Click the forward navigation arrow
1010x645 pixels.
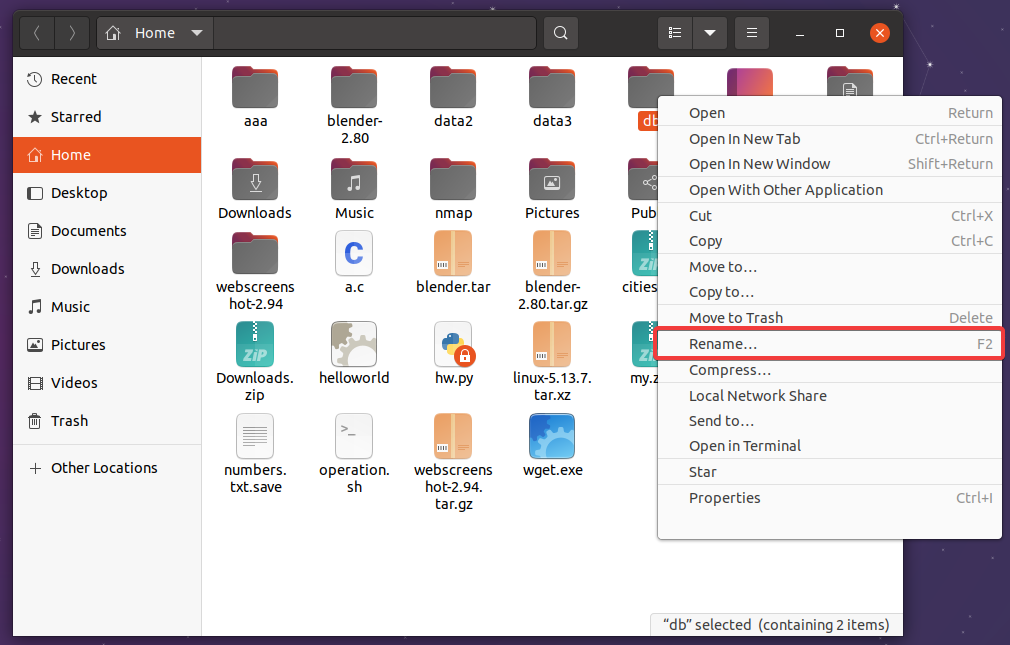[x=71, y=32]
